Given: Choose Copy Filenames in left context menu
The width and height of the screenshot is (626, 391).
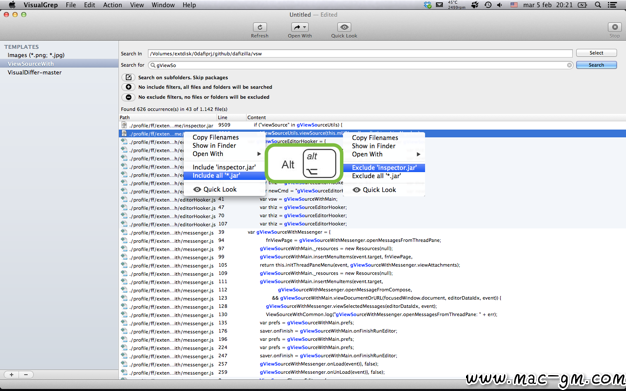Looking at the screenshot, I should click(224, 137).
